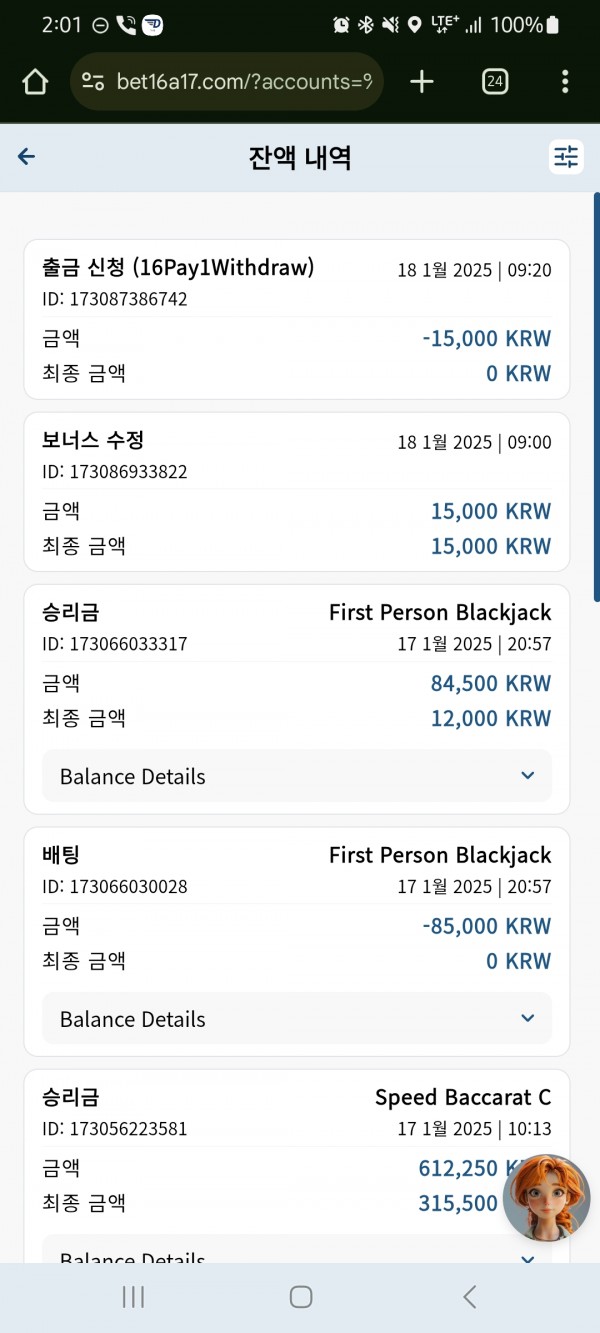600x1333 pixels.
Task: Tap the Speed Baccarat C game label
Action: (x=463, y=1097)
